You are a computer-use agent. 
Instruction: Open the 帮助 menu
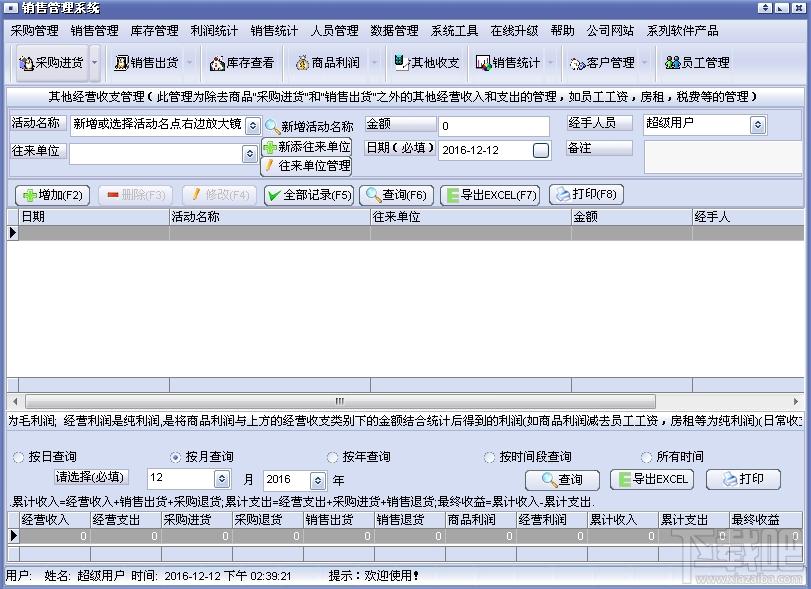pyautogui.click(x=562, y=31)
